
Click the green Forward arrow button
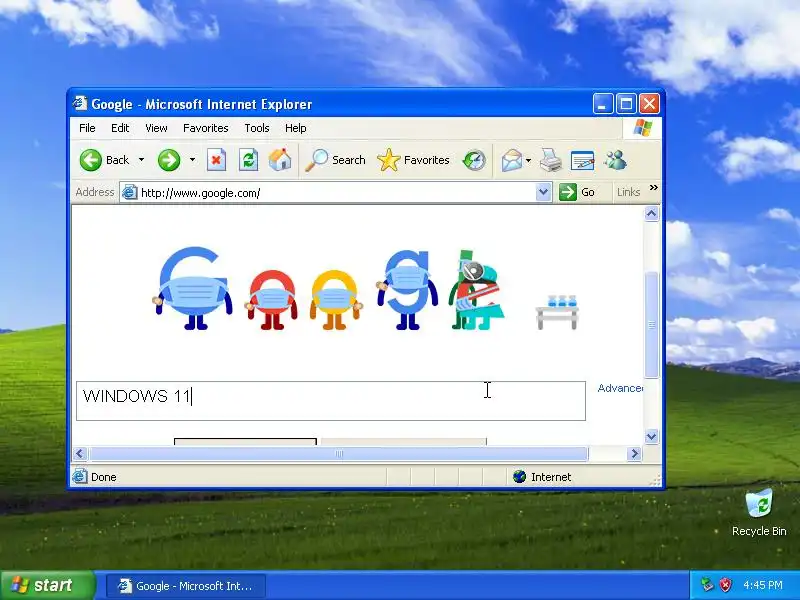coord(169,160)
